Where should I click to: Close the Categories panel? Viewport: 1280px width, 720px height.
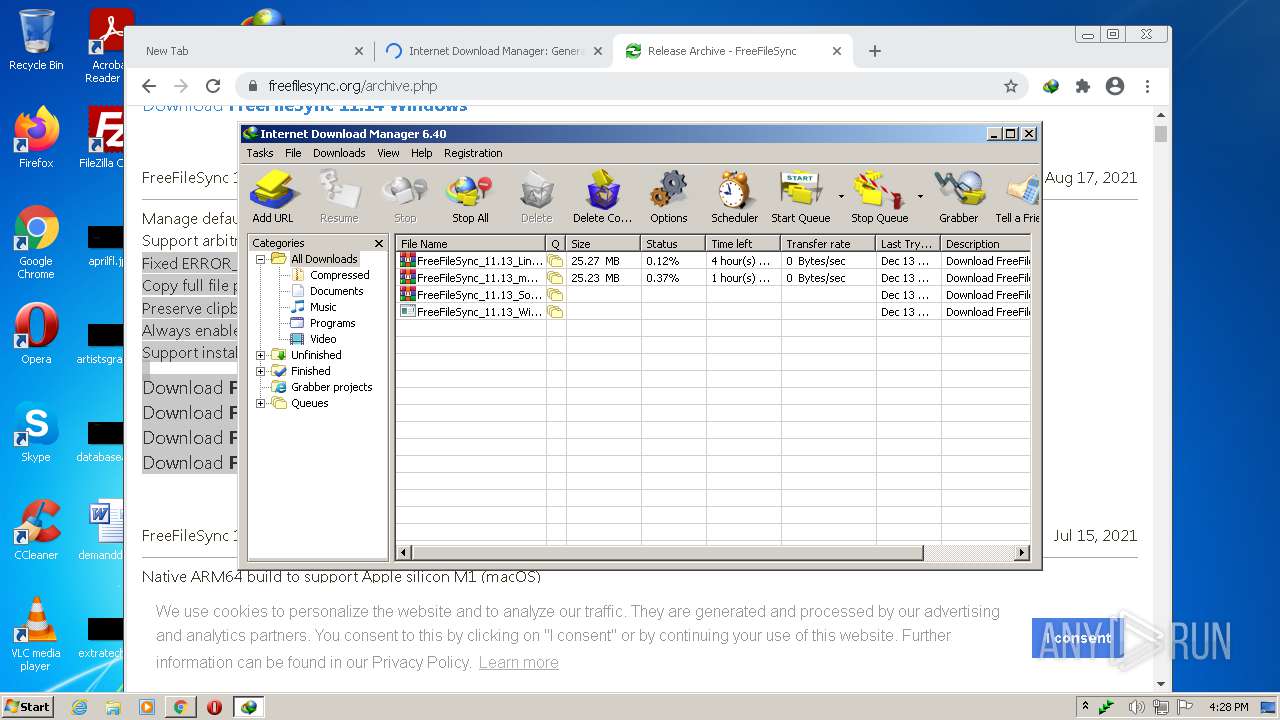(379, 243)
